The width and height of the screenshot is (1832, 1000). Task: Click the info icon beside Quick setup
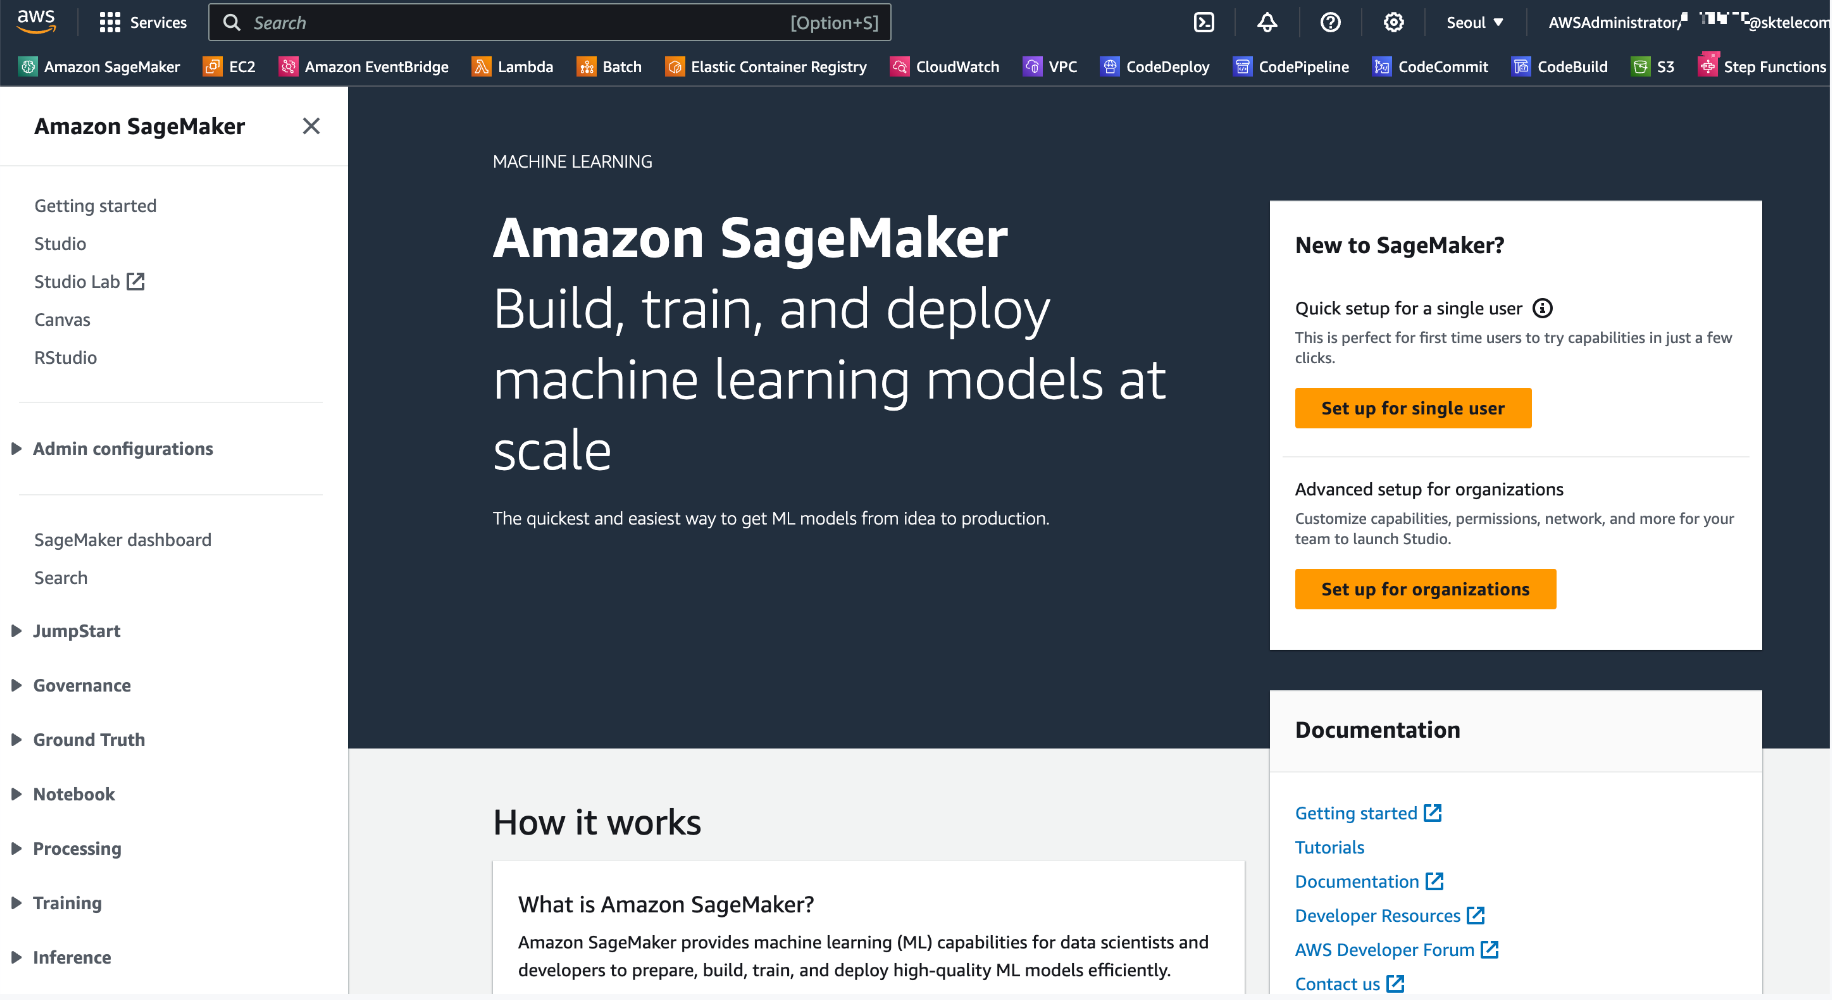click(x=1543, y=308)
